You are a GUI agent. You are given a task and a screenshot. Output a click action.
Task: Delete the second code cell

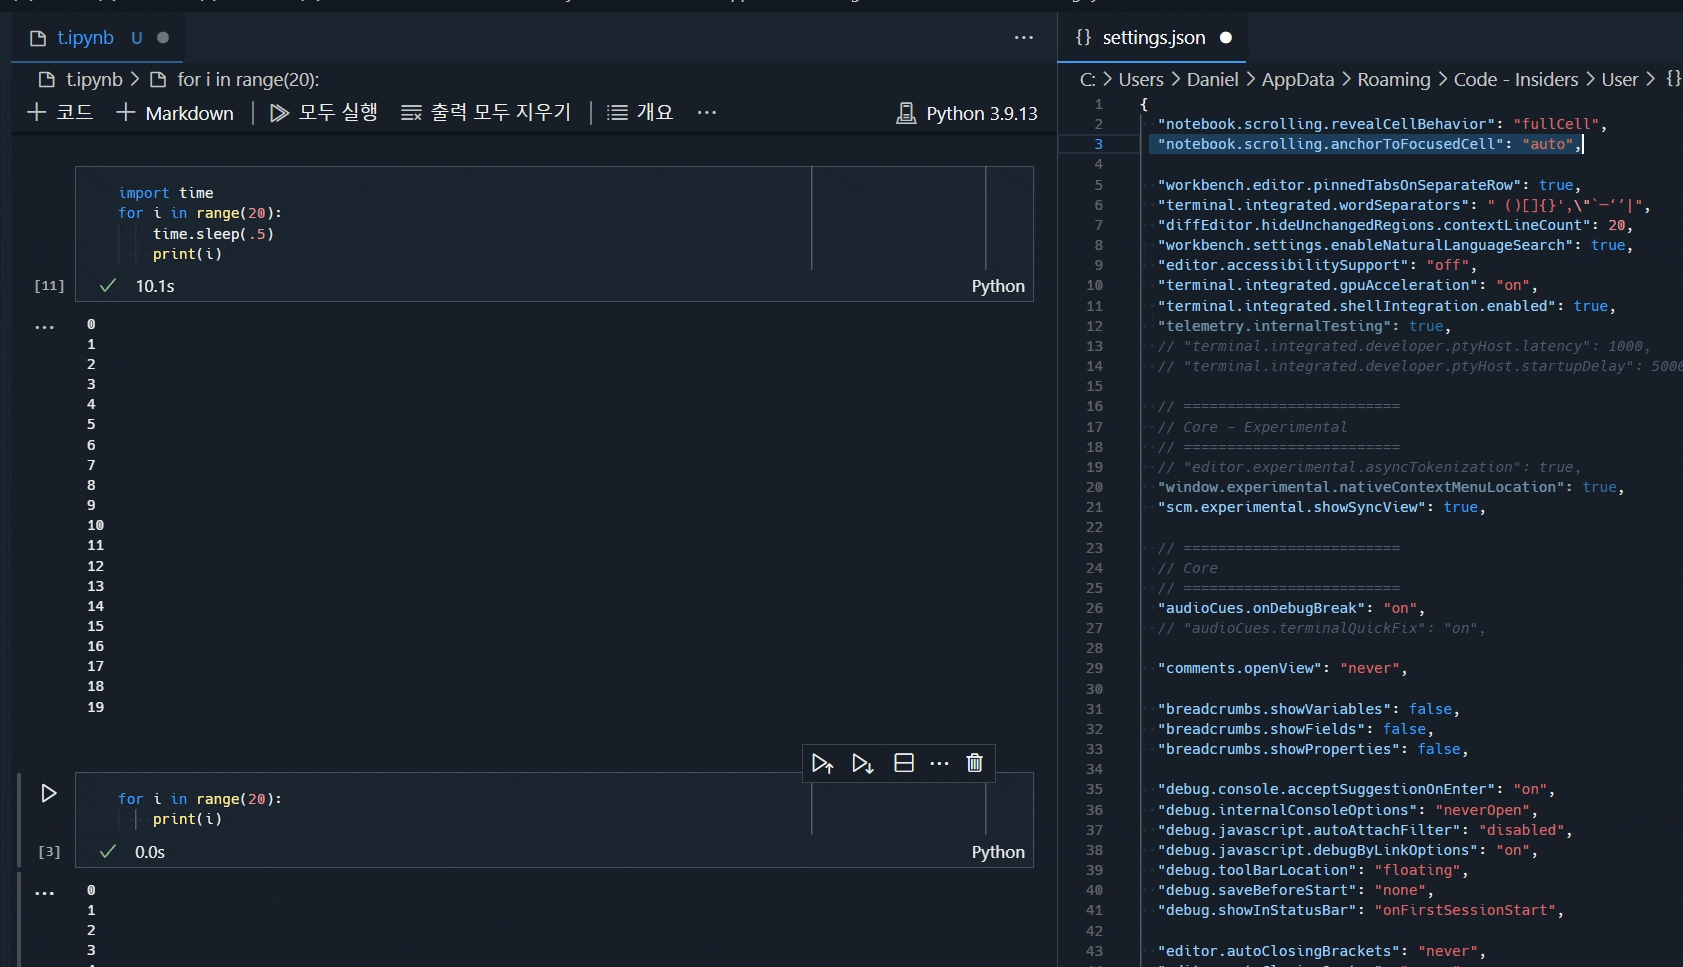975,762
